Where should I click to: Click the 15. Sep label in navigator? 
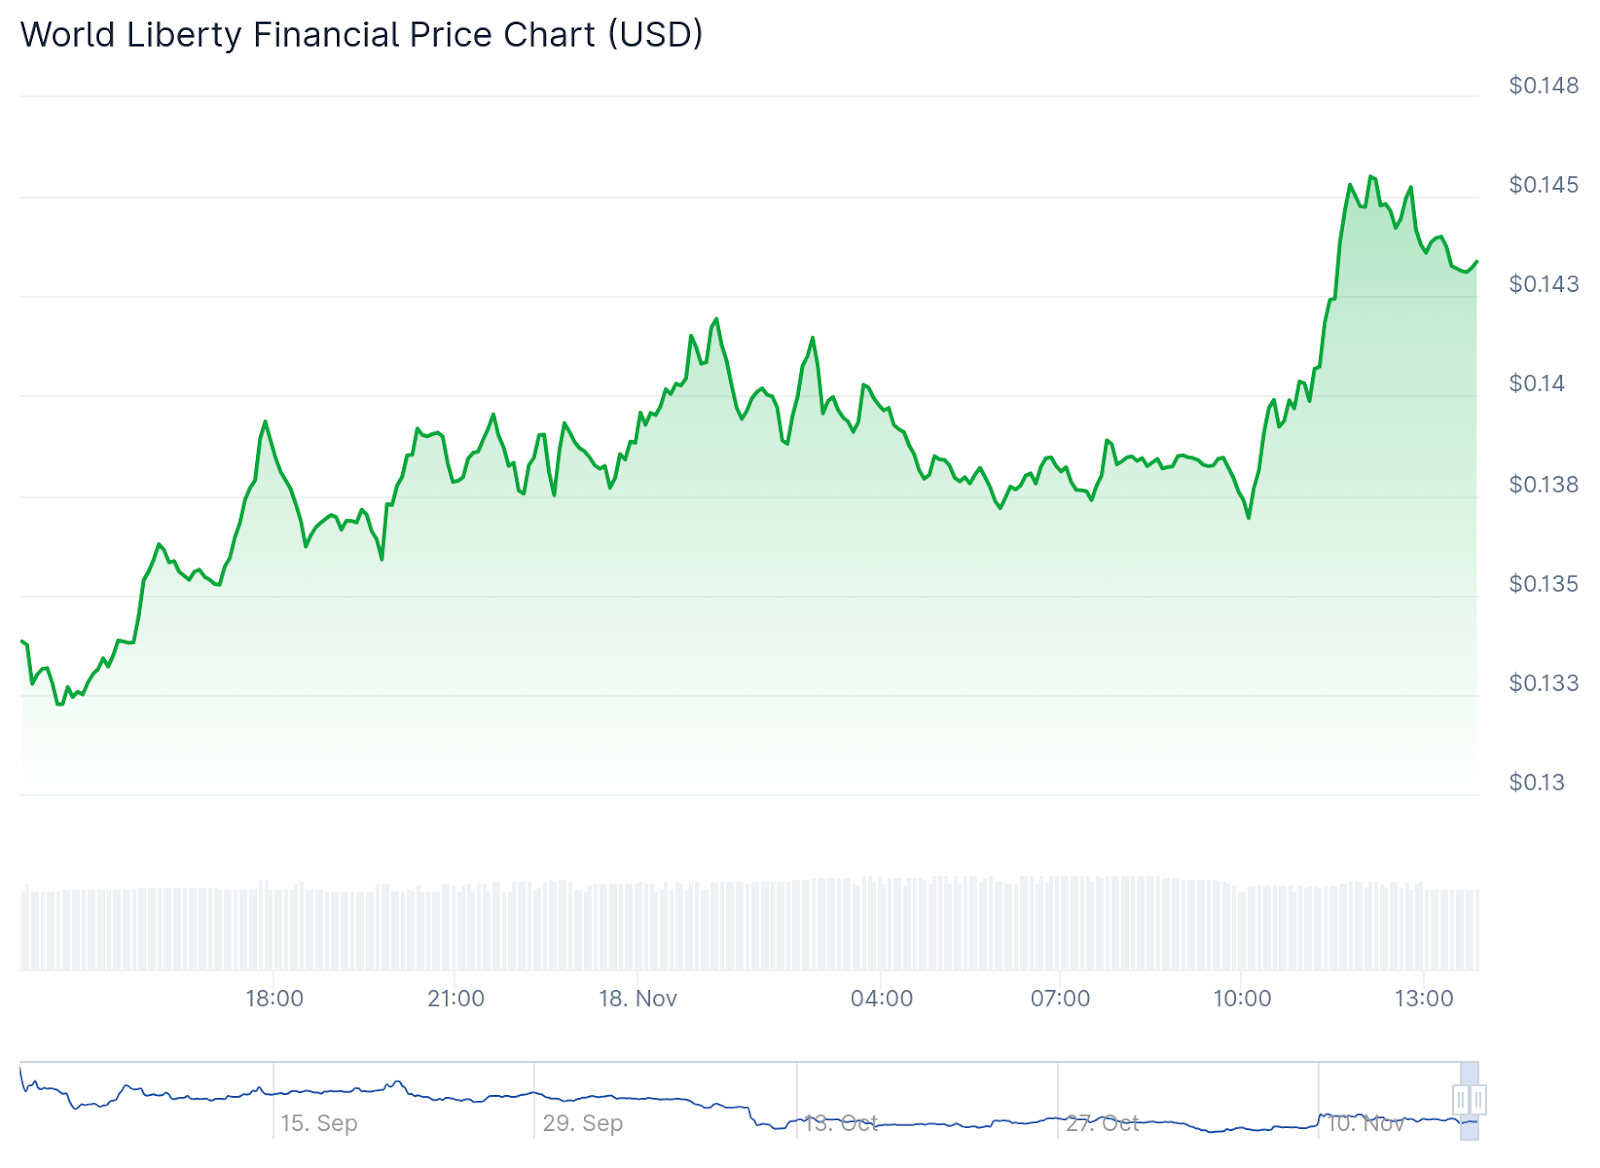[x=319, y=1123]
